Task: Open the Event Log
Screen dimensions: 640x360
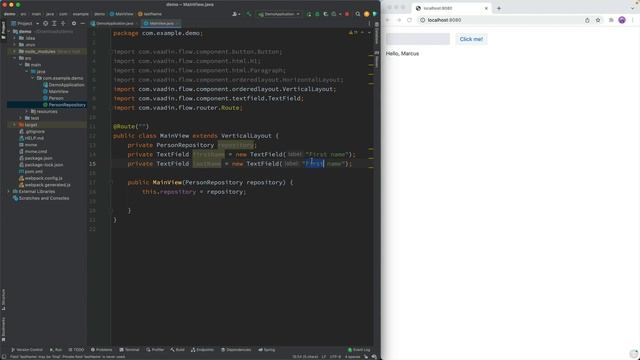Action: 359,350
